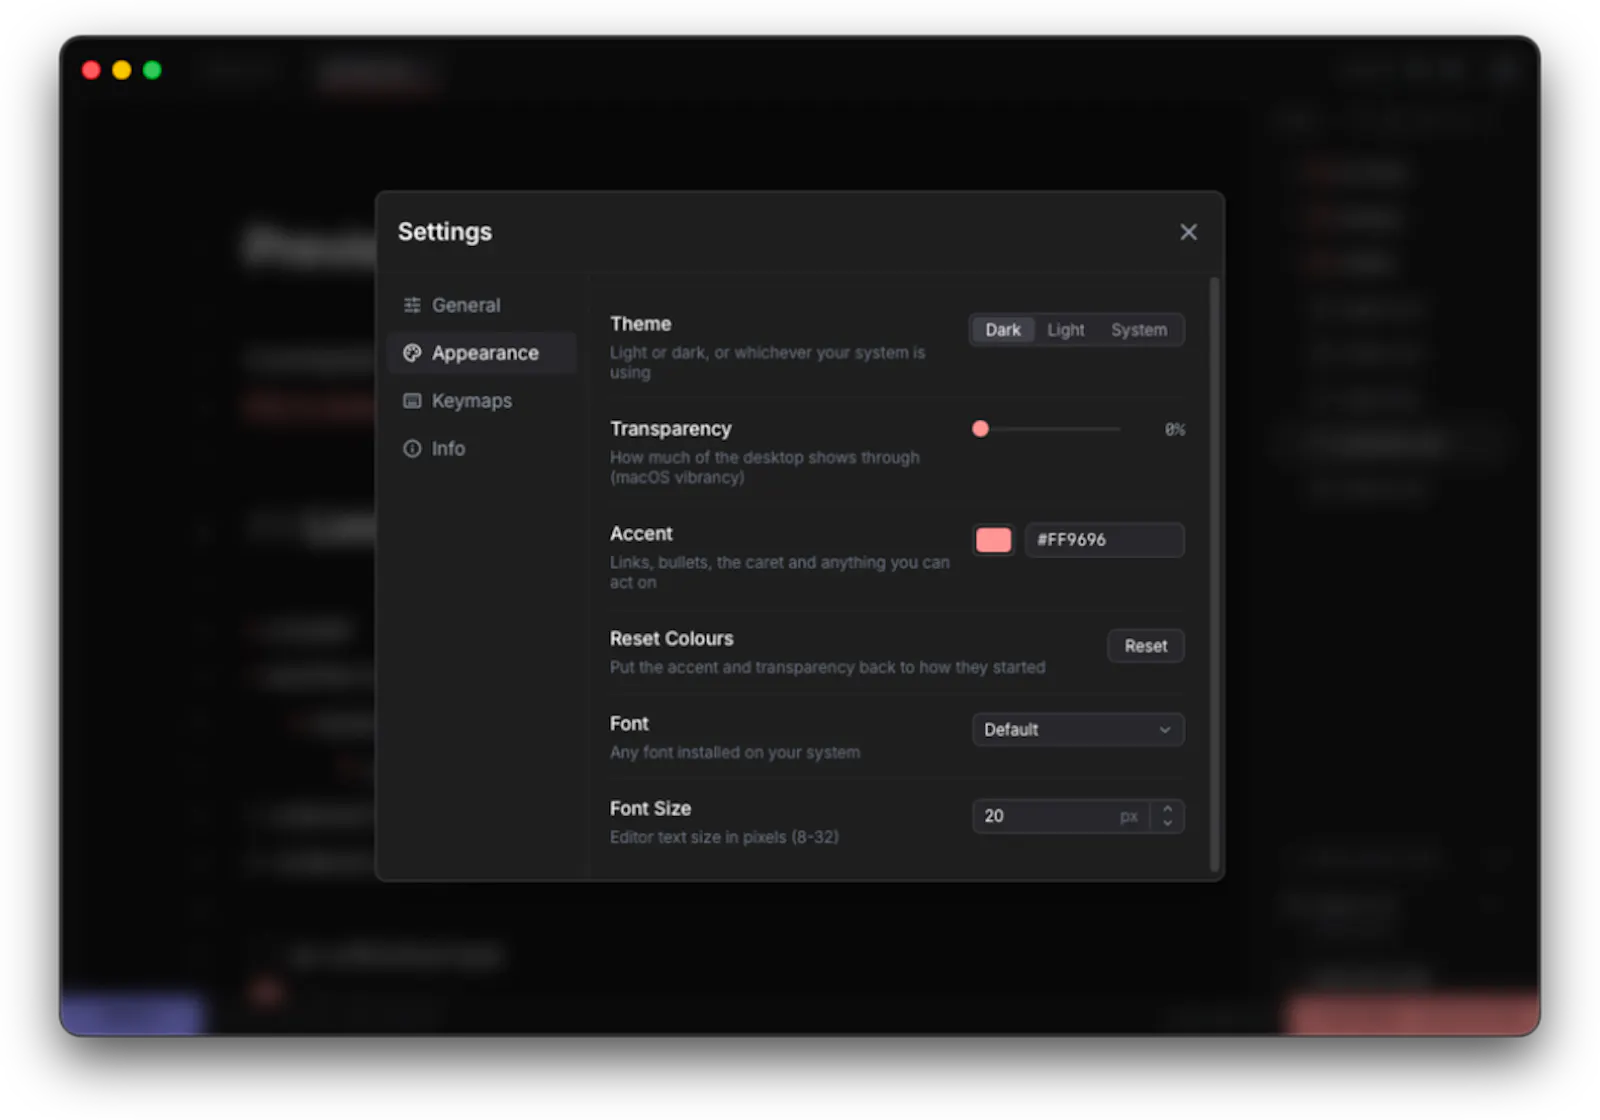Click the settings panel vertical scrollbar
The width and height of the screenshot is (1600, 1120).
pos(1215,575)
